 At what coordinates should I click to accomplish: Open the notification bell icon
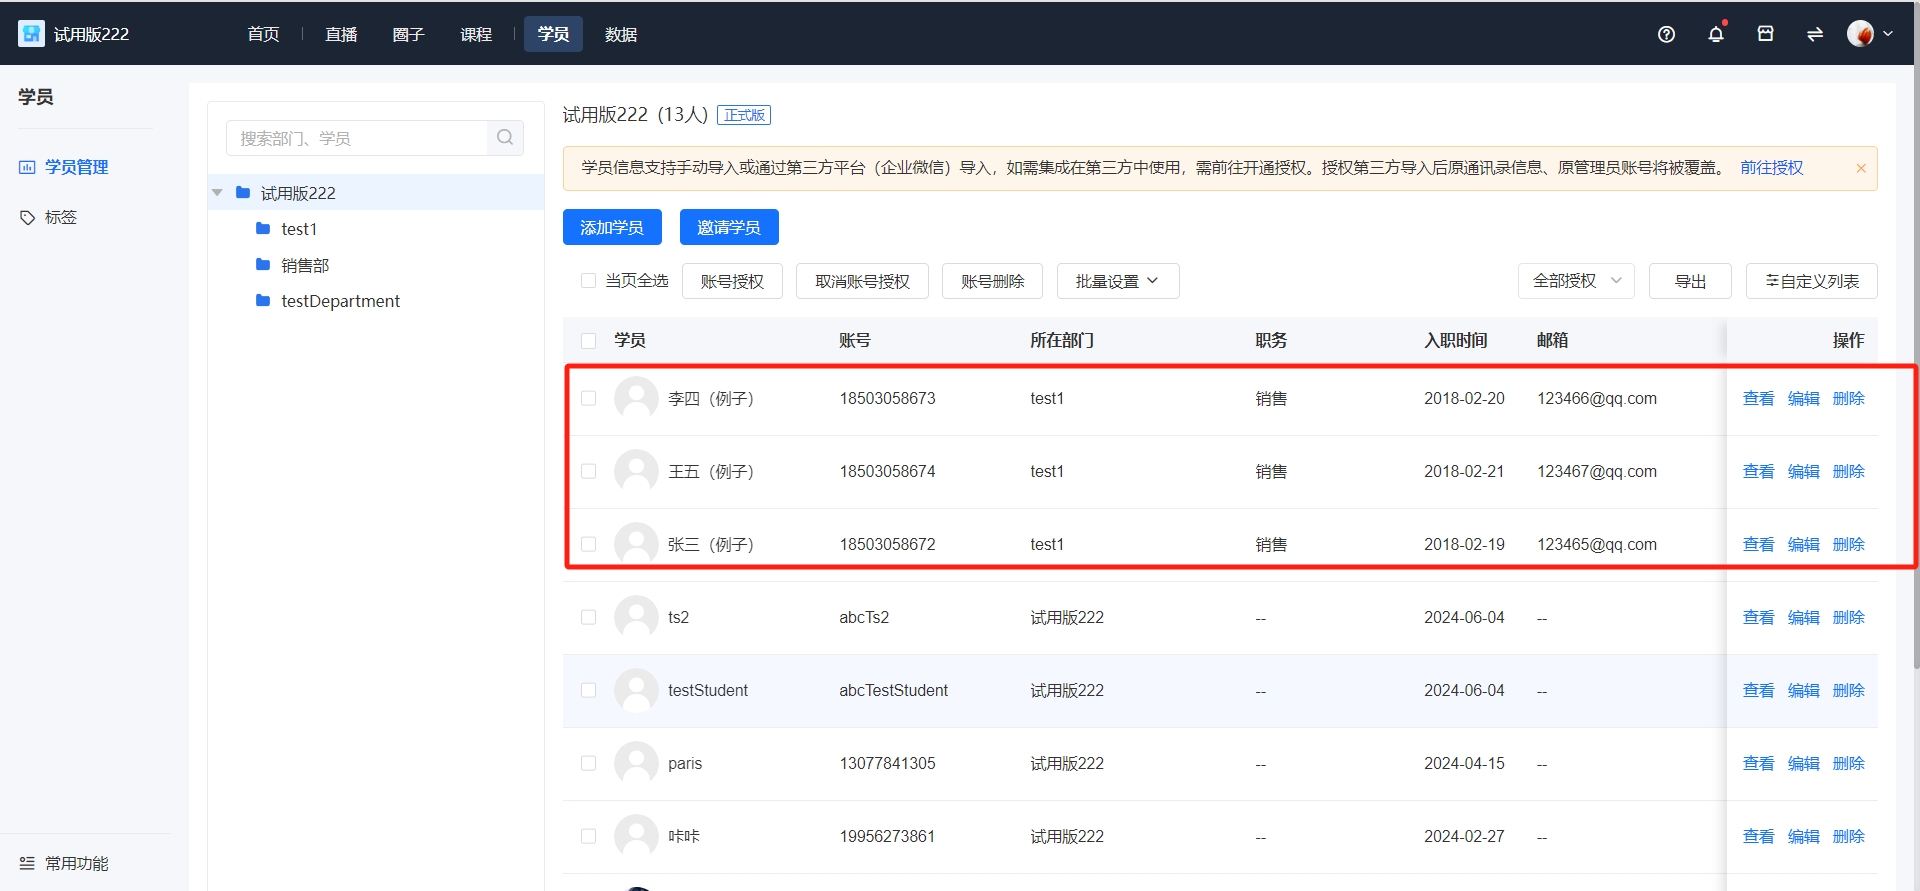(1716, 34)
